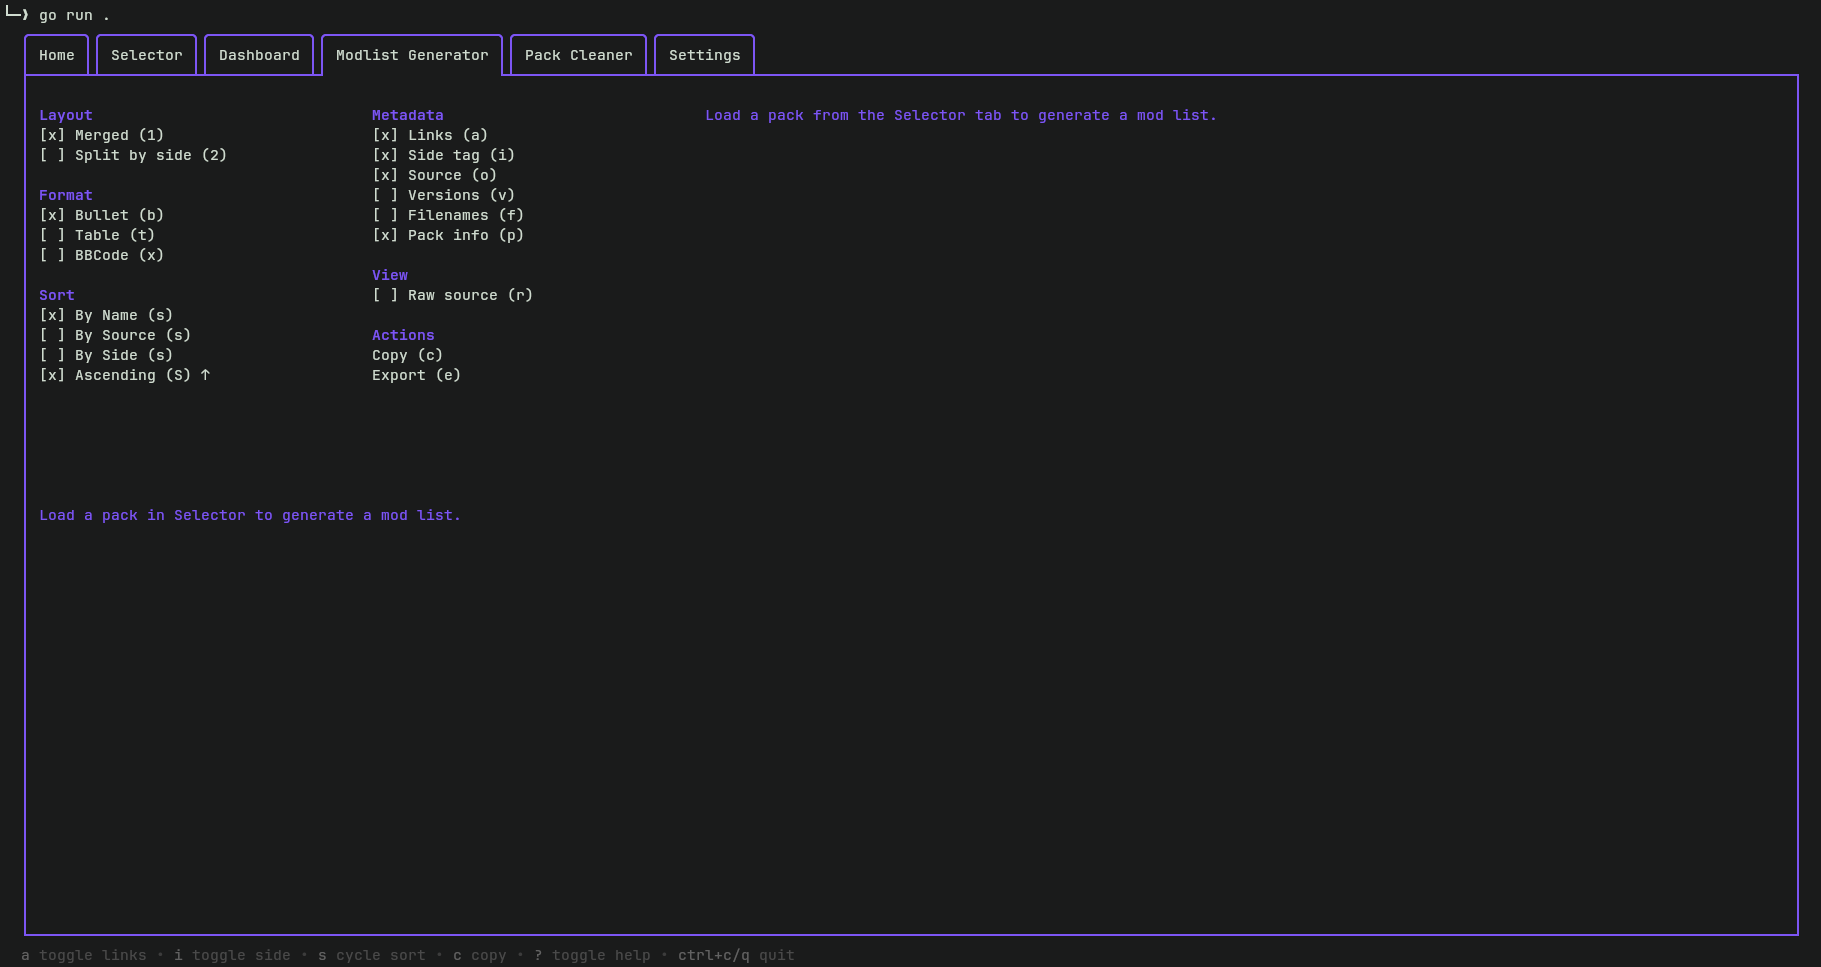Activate the Copy action

407,355
